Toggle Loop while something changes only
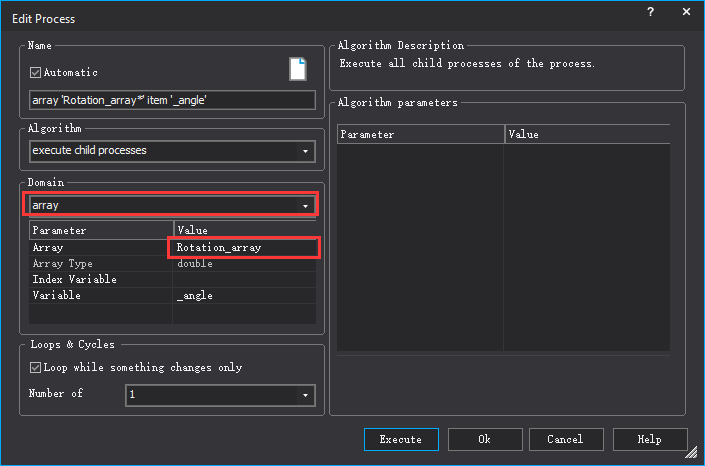The width and height of the screenshot is (705, 466). (37, 367)
